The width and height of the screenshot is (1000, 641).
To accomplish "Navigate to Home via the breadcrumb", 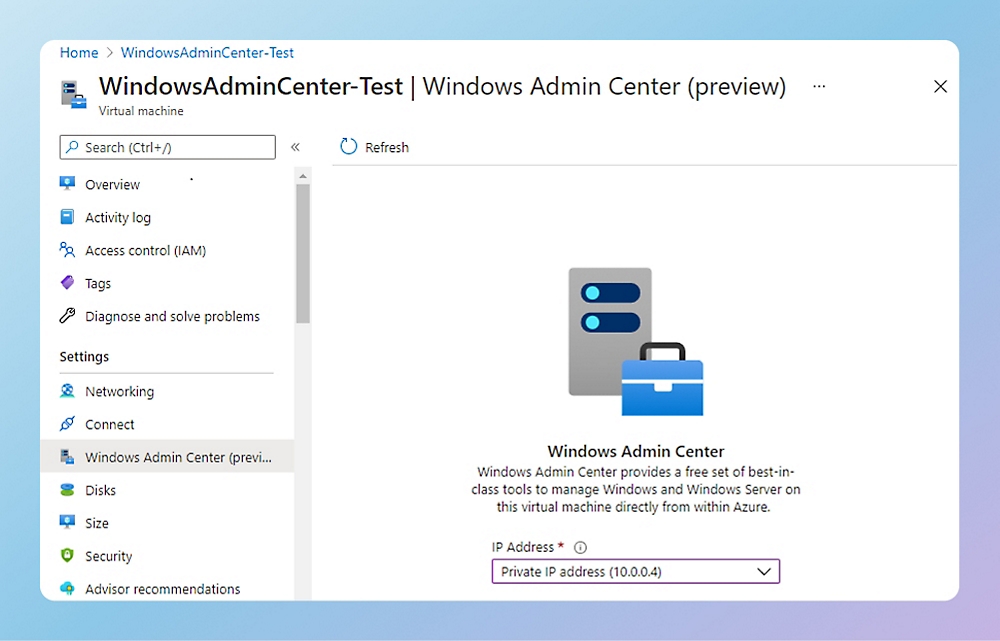I will click(79, 52).
